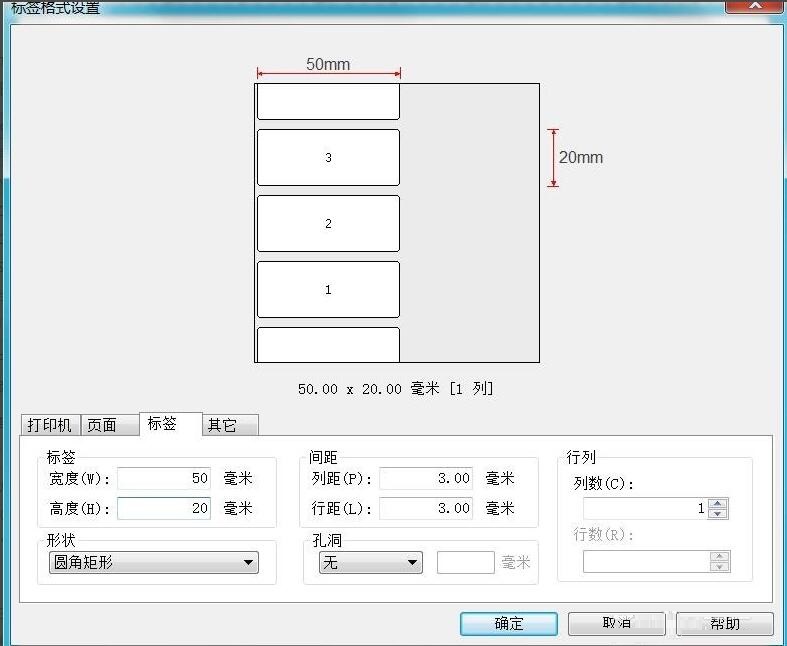Viewport: 787px width, 646px height.
Task: Open the 形状 圆角矩形 dropdown
Action: point(154,562)
